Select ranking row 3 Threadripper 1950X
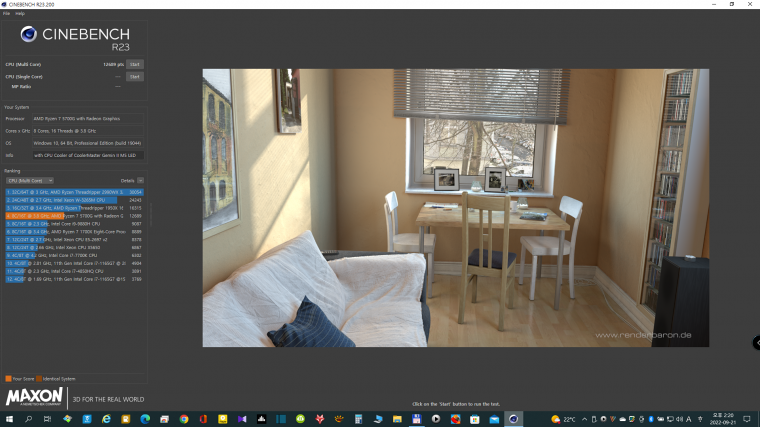Viewport: 760px width, 427px height. pos(74,208)
